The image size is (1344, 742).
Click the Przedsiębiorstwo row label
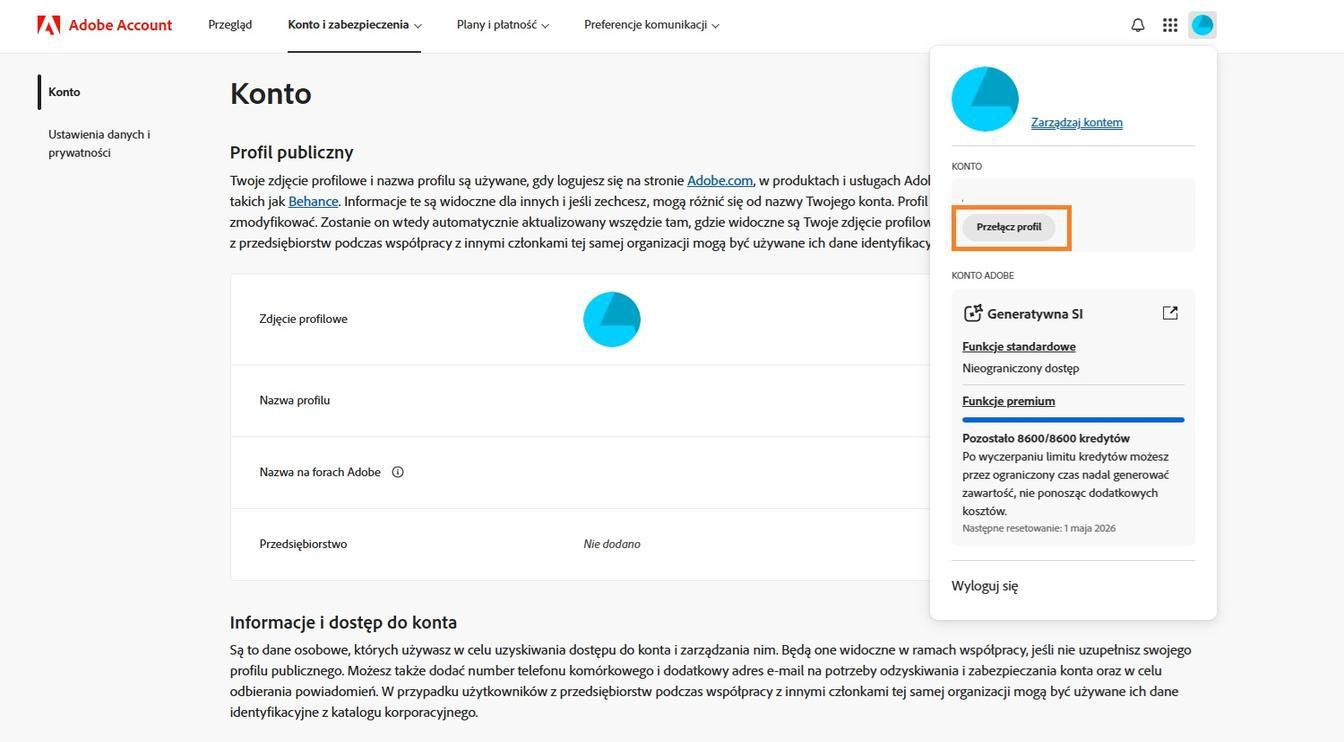pos(303,544)
